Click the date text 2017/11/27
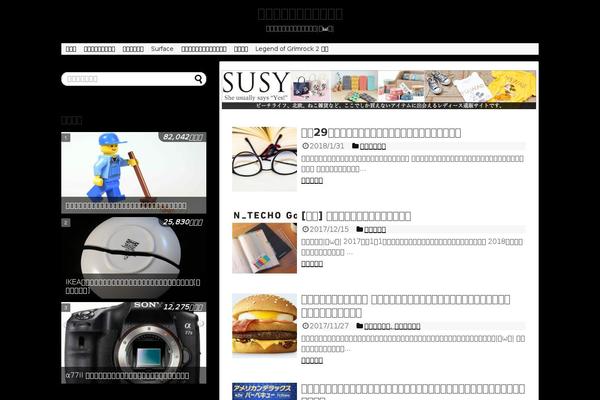This screenshot has height=400, width=600. click(x=329, y=326)
